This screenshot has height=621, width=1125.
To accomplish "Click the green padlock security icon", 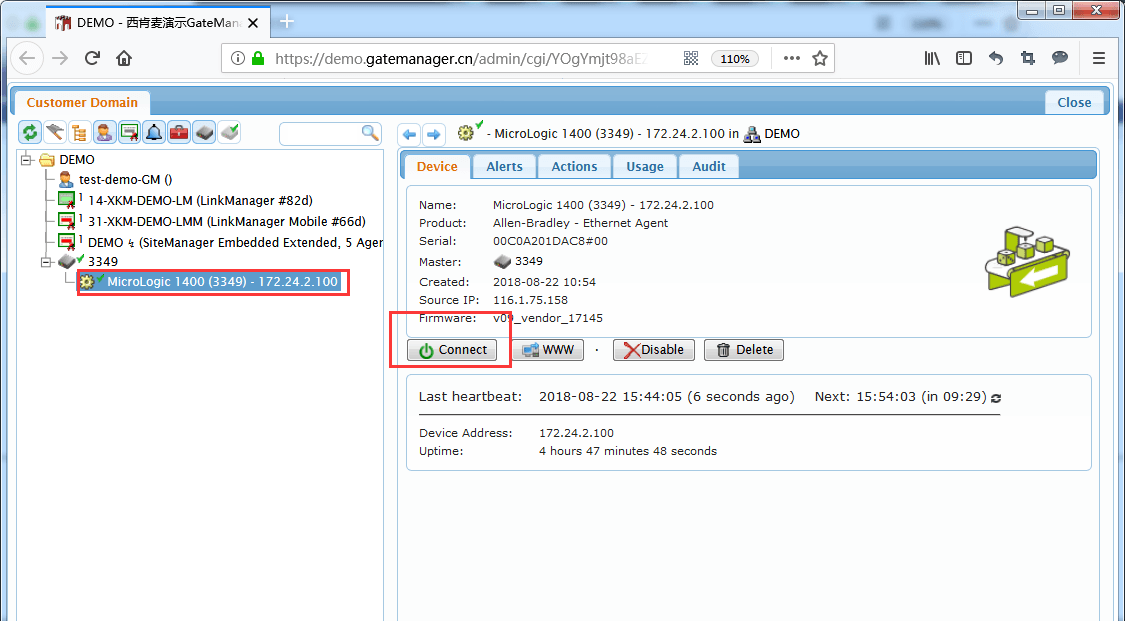I will (x=258, y=59).
